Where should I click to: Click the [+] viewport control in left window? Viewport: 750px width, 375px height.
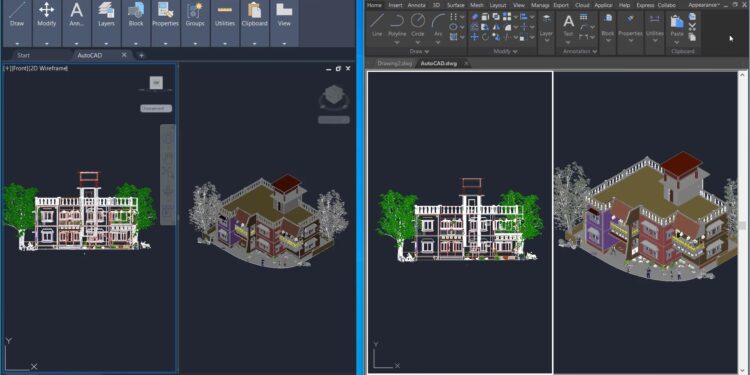[7, 68]
